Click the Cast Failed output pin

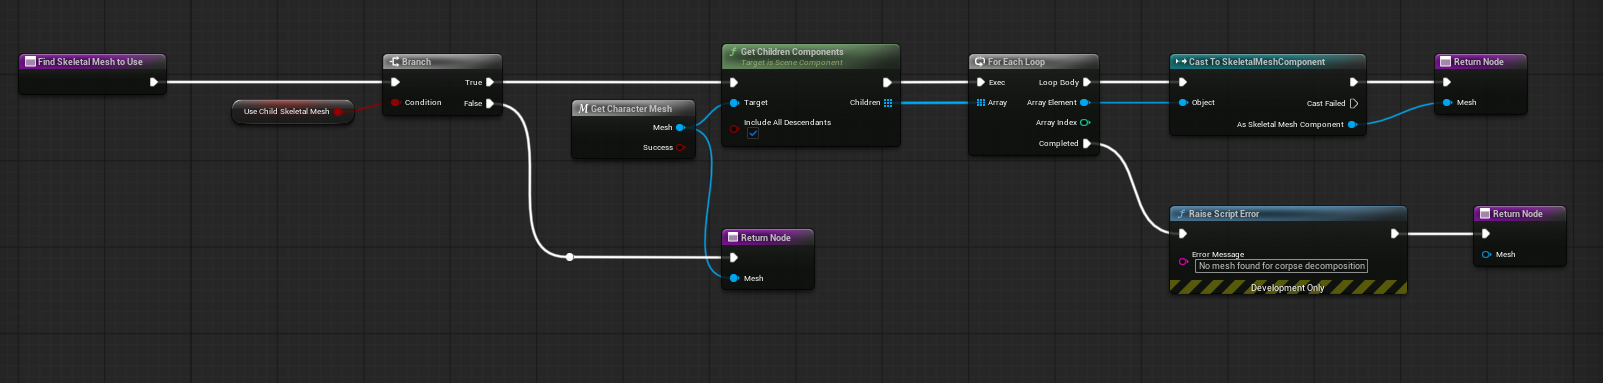coord(1354,103)
